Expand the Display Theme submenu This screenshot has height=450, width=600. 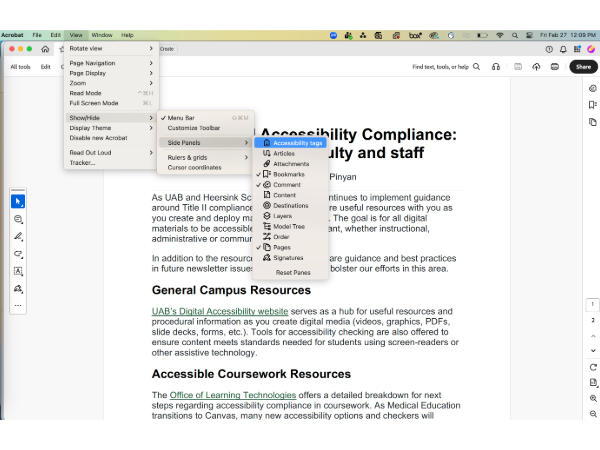(x=111, y=128)
